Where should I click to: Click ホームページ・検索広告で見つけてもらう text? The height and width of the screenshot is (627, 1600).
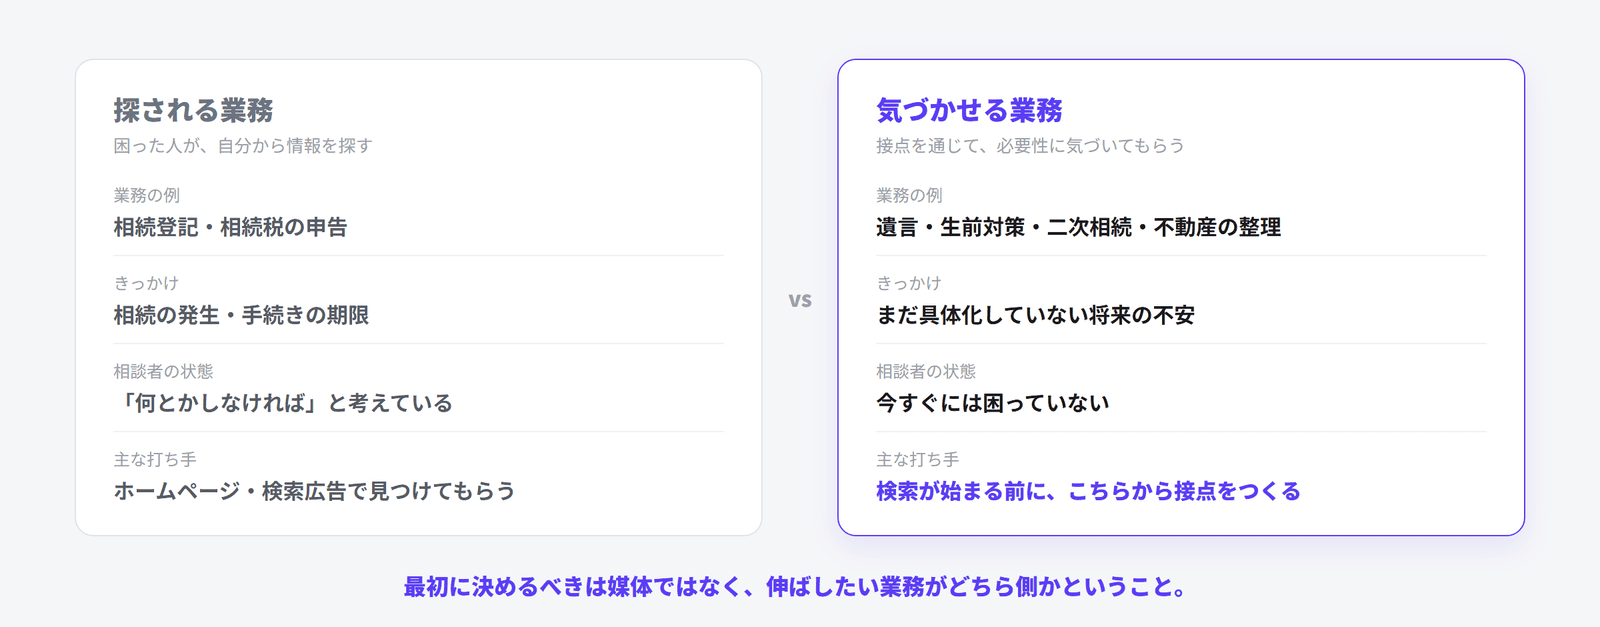(314, 491)
